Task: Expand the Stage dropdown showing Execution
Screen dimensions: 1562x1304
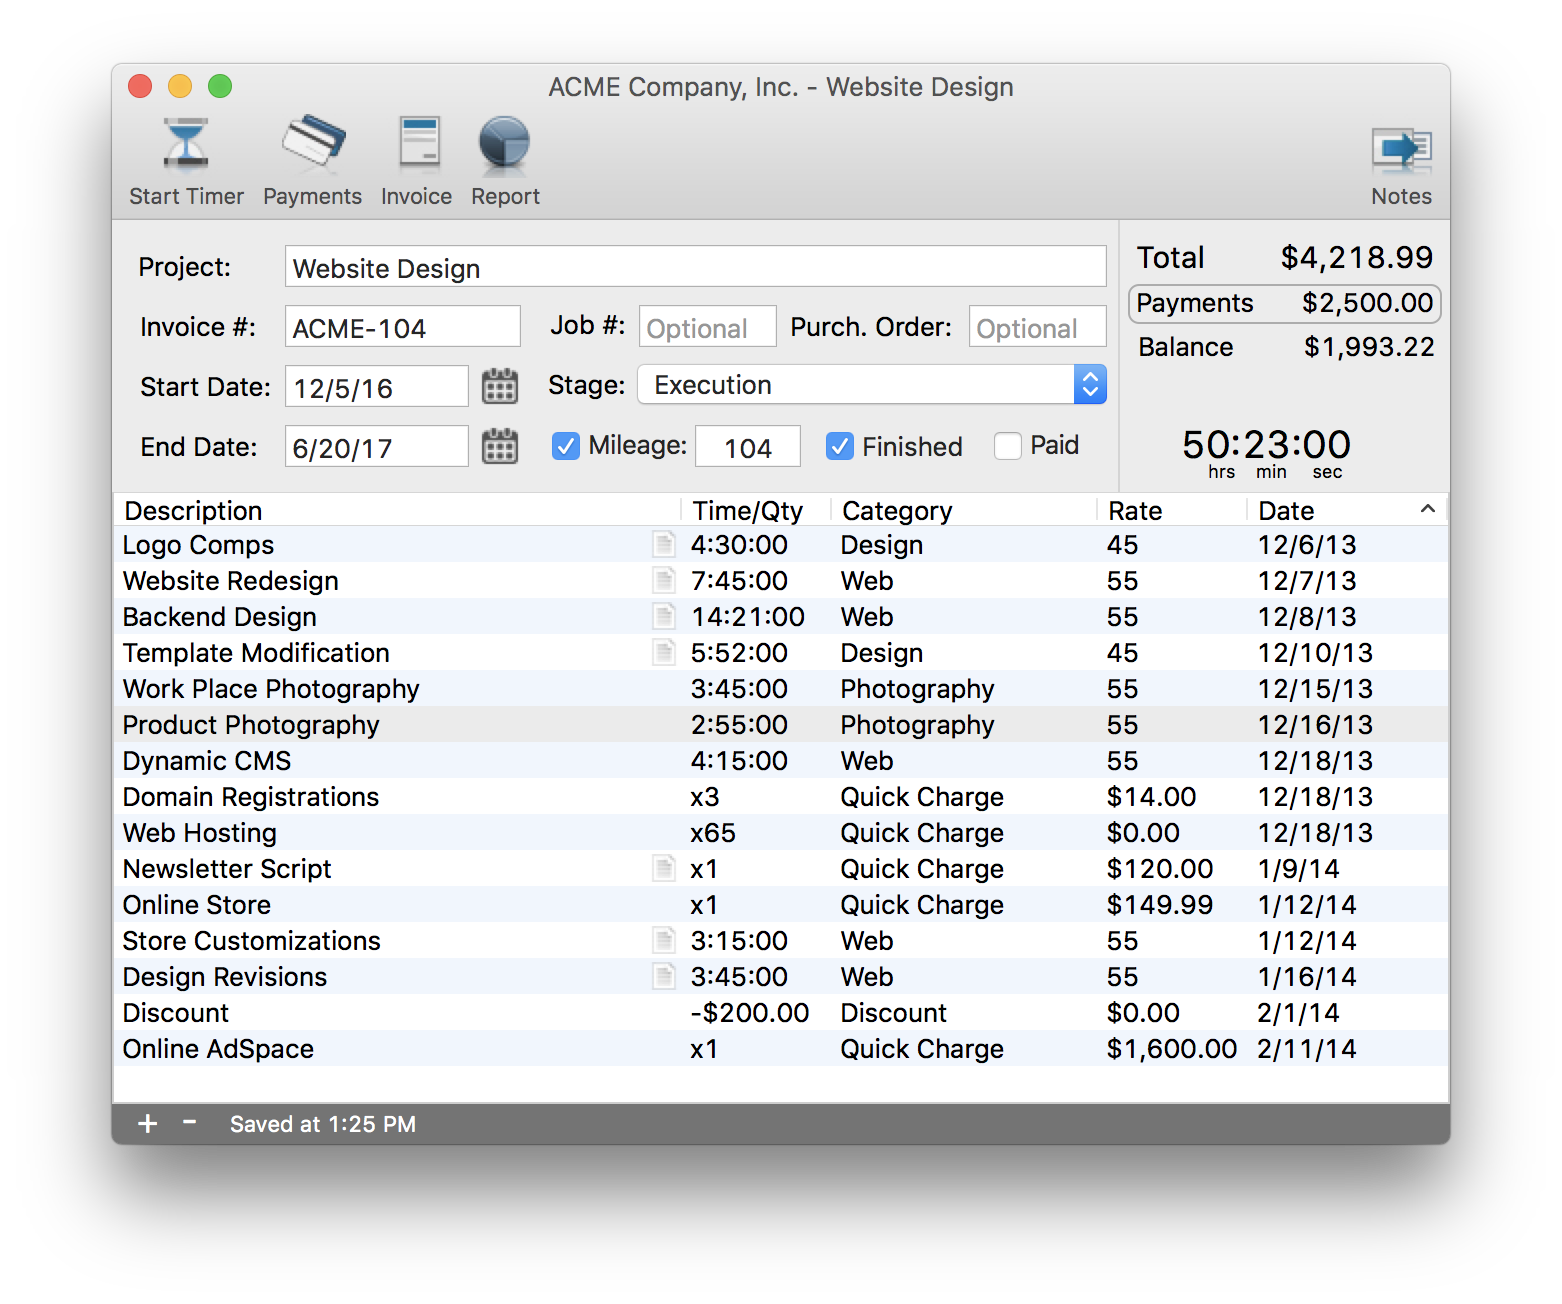Action: [871, 385]
